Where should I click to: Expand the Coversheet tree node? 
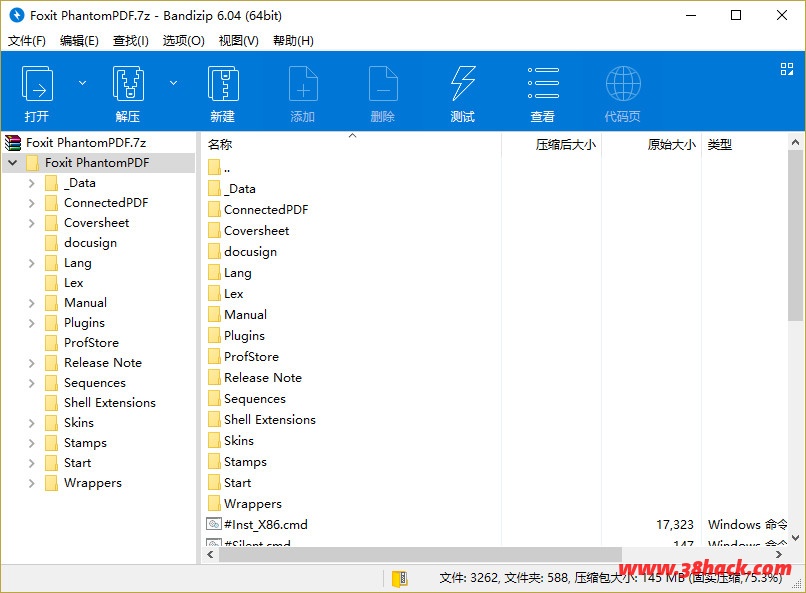[32, 223]
